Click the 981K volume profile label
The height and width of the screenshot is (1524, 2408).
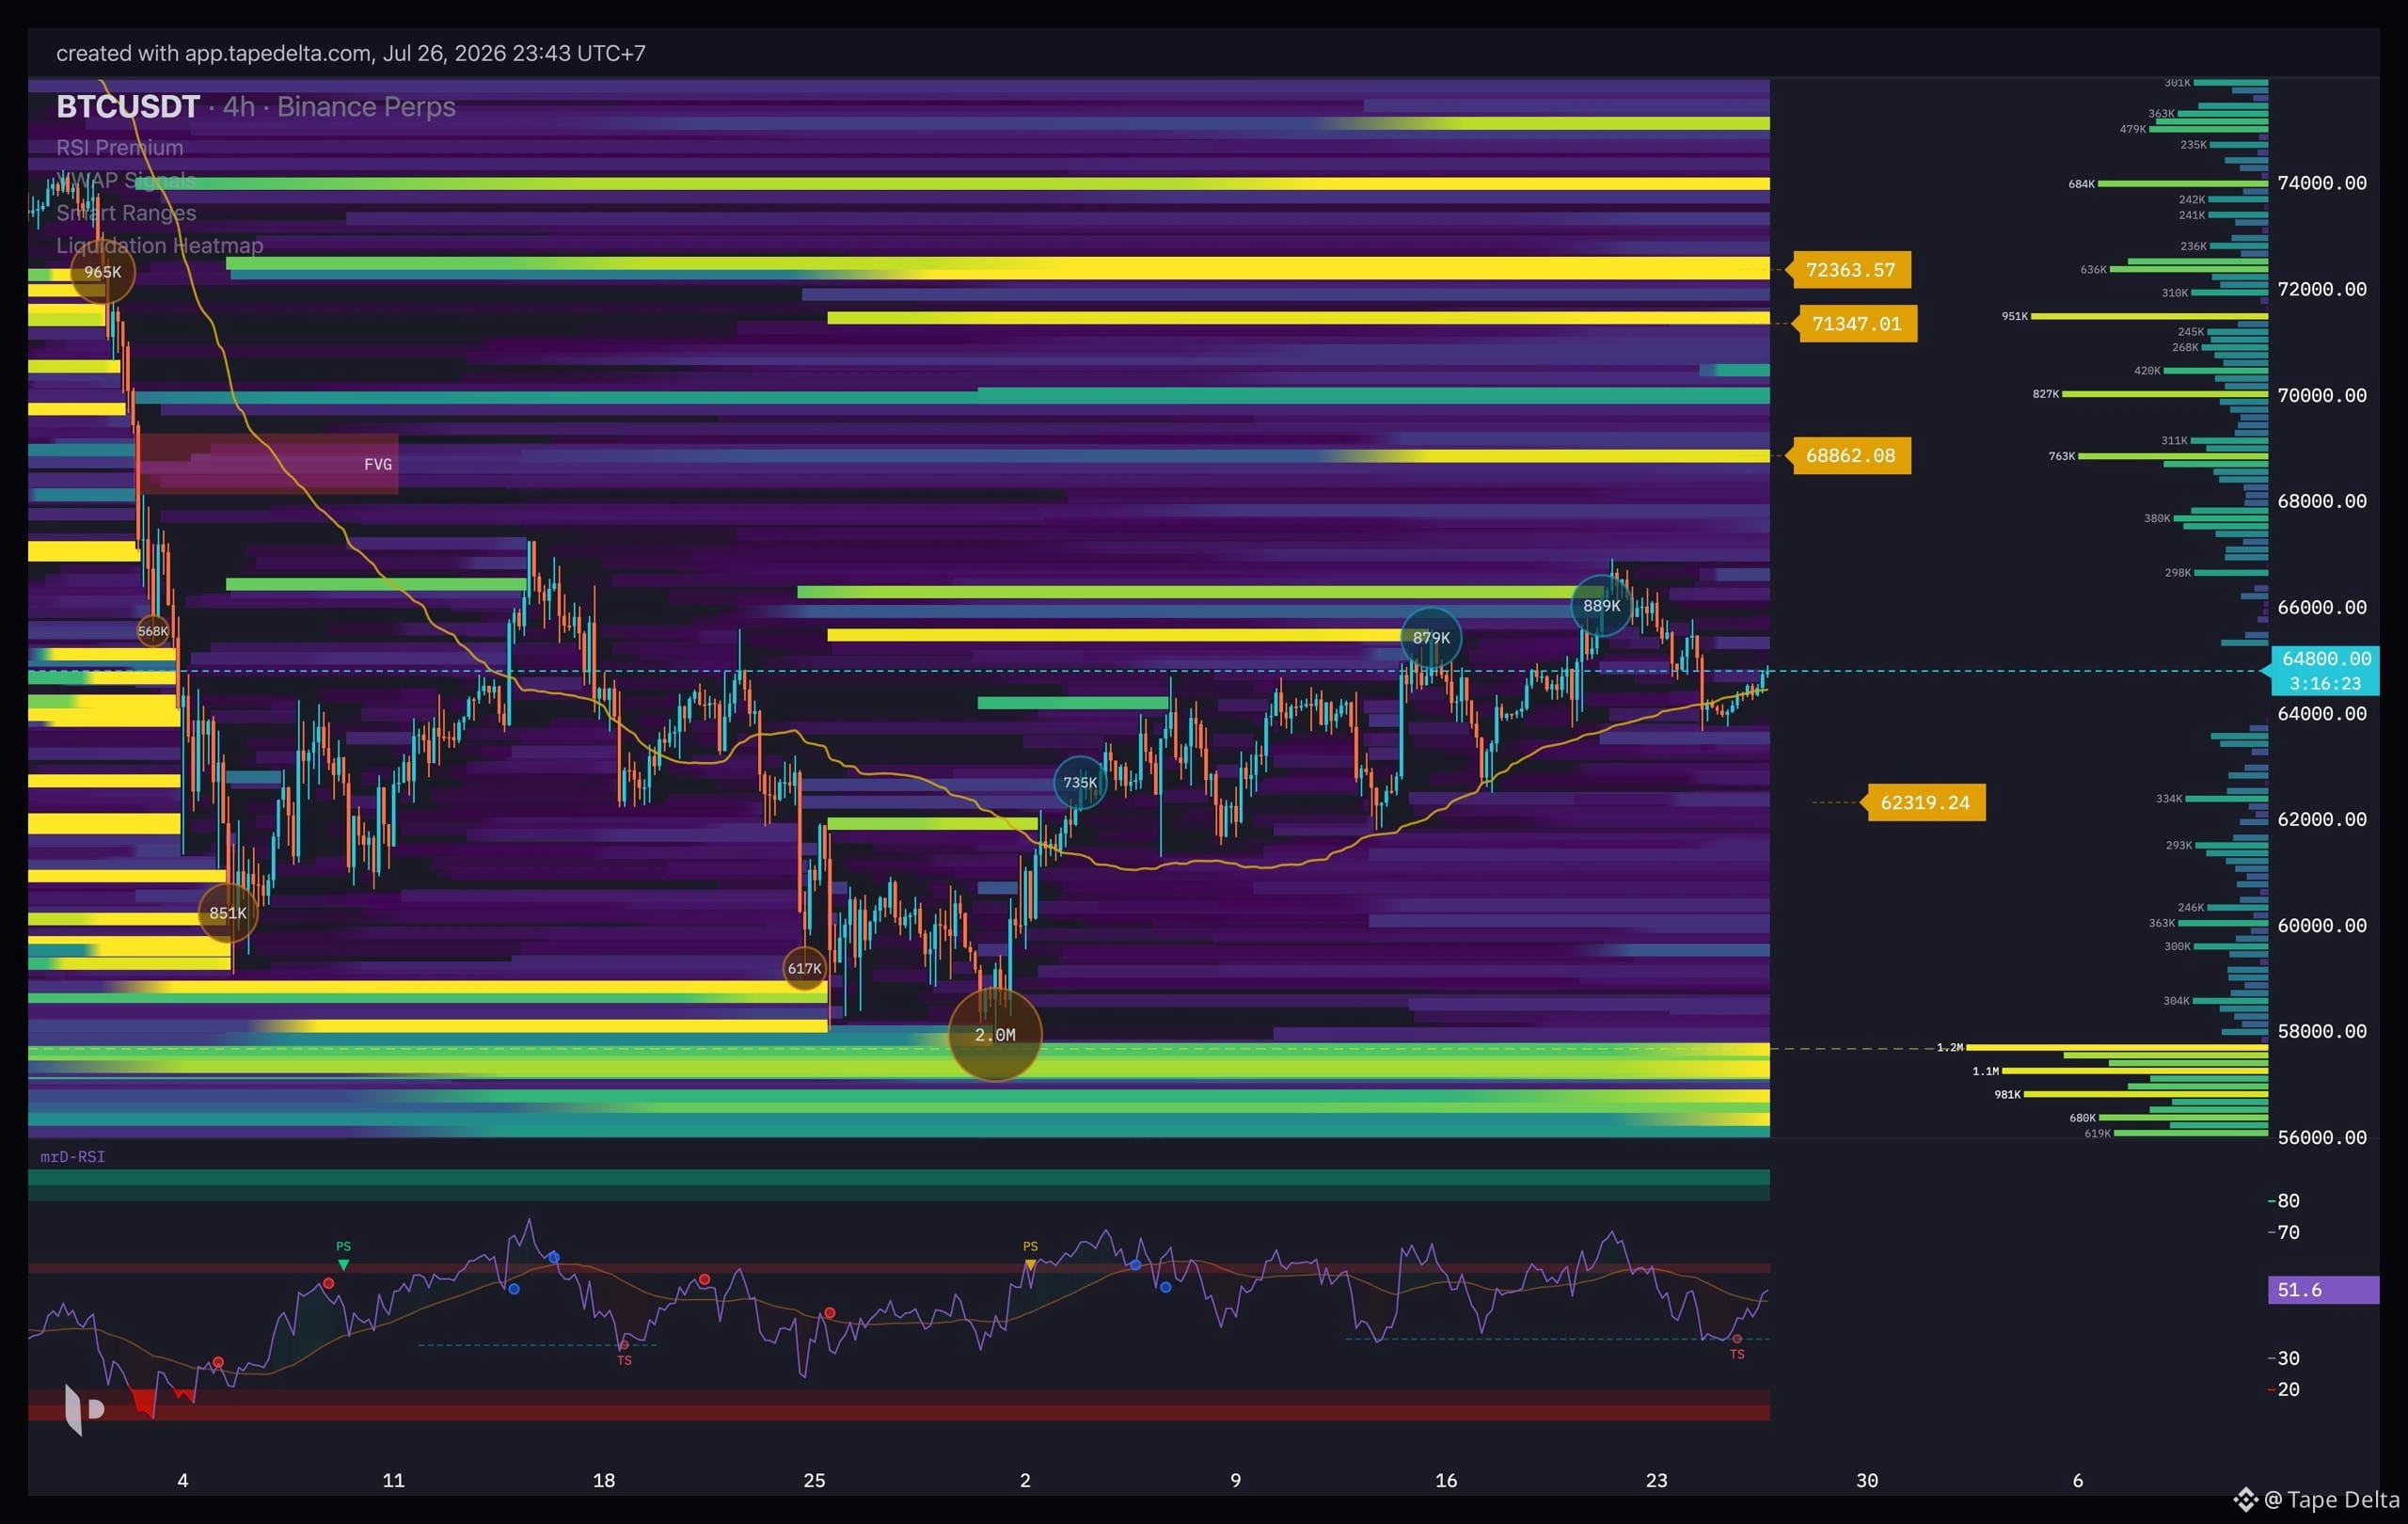pos(2008,1094)
